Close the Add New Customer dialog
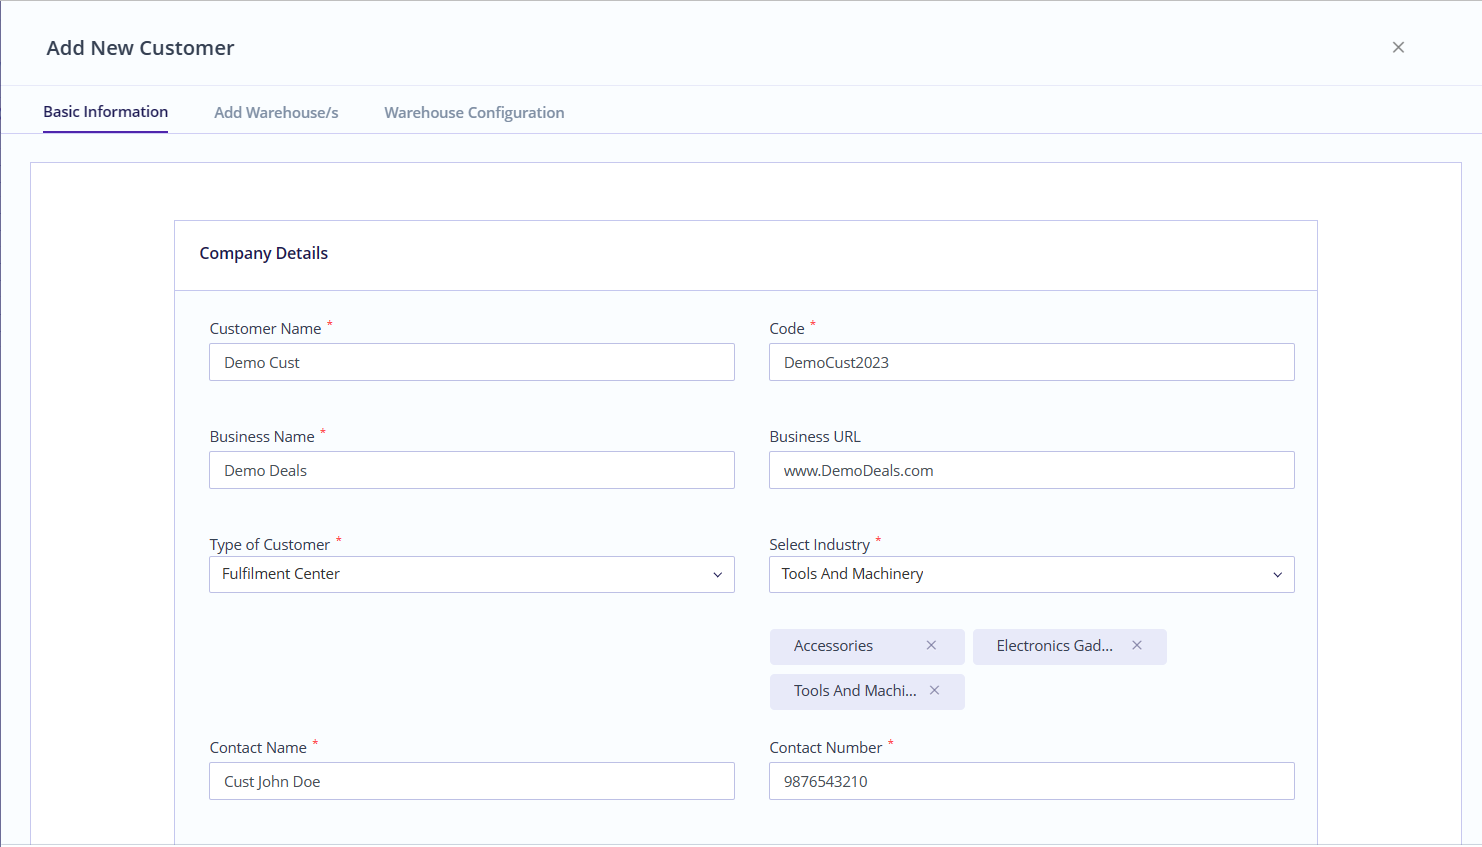 [x=1398, y=47]
